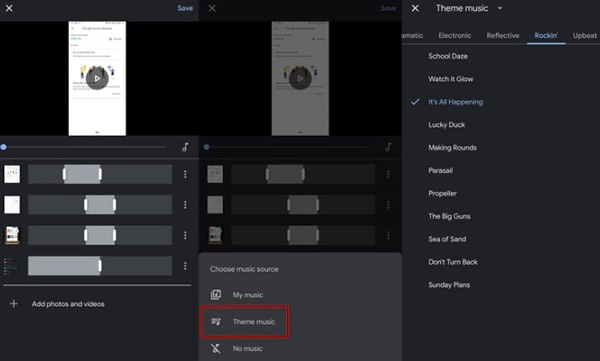Choose No music option
The height and width of the screenshot is (361, 600).
pos(248,348)
